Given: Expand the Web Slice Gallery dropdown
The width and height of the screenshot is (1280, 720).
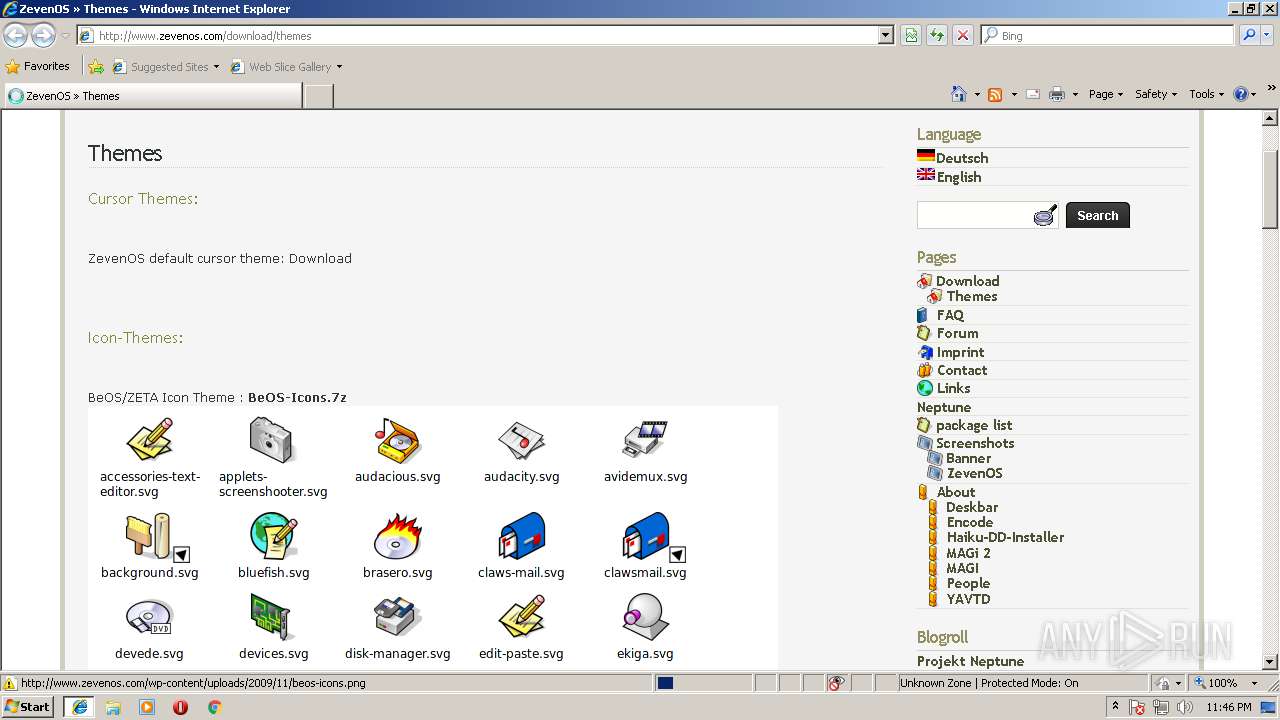Looking at the screenshot, I should pos(339,67).
